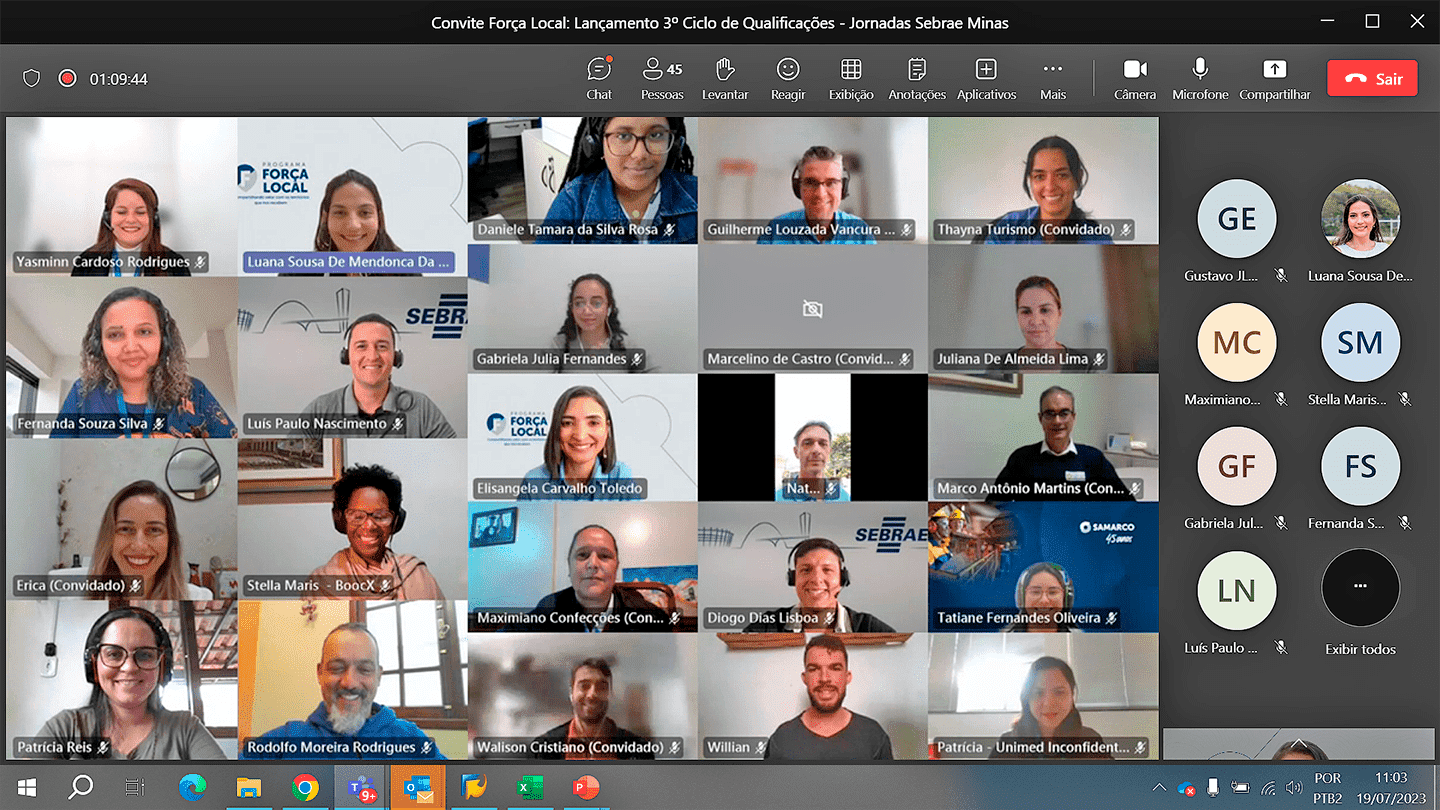Click Exibir todos to show all participants
Screen dimensions: 1440x810
tap(1360, 598)
